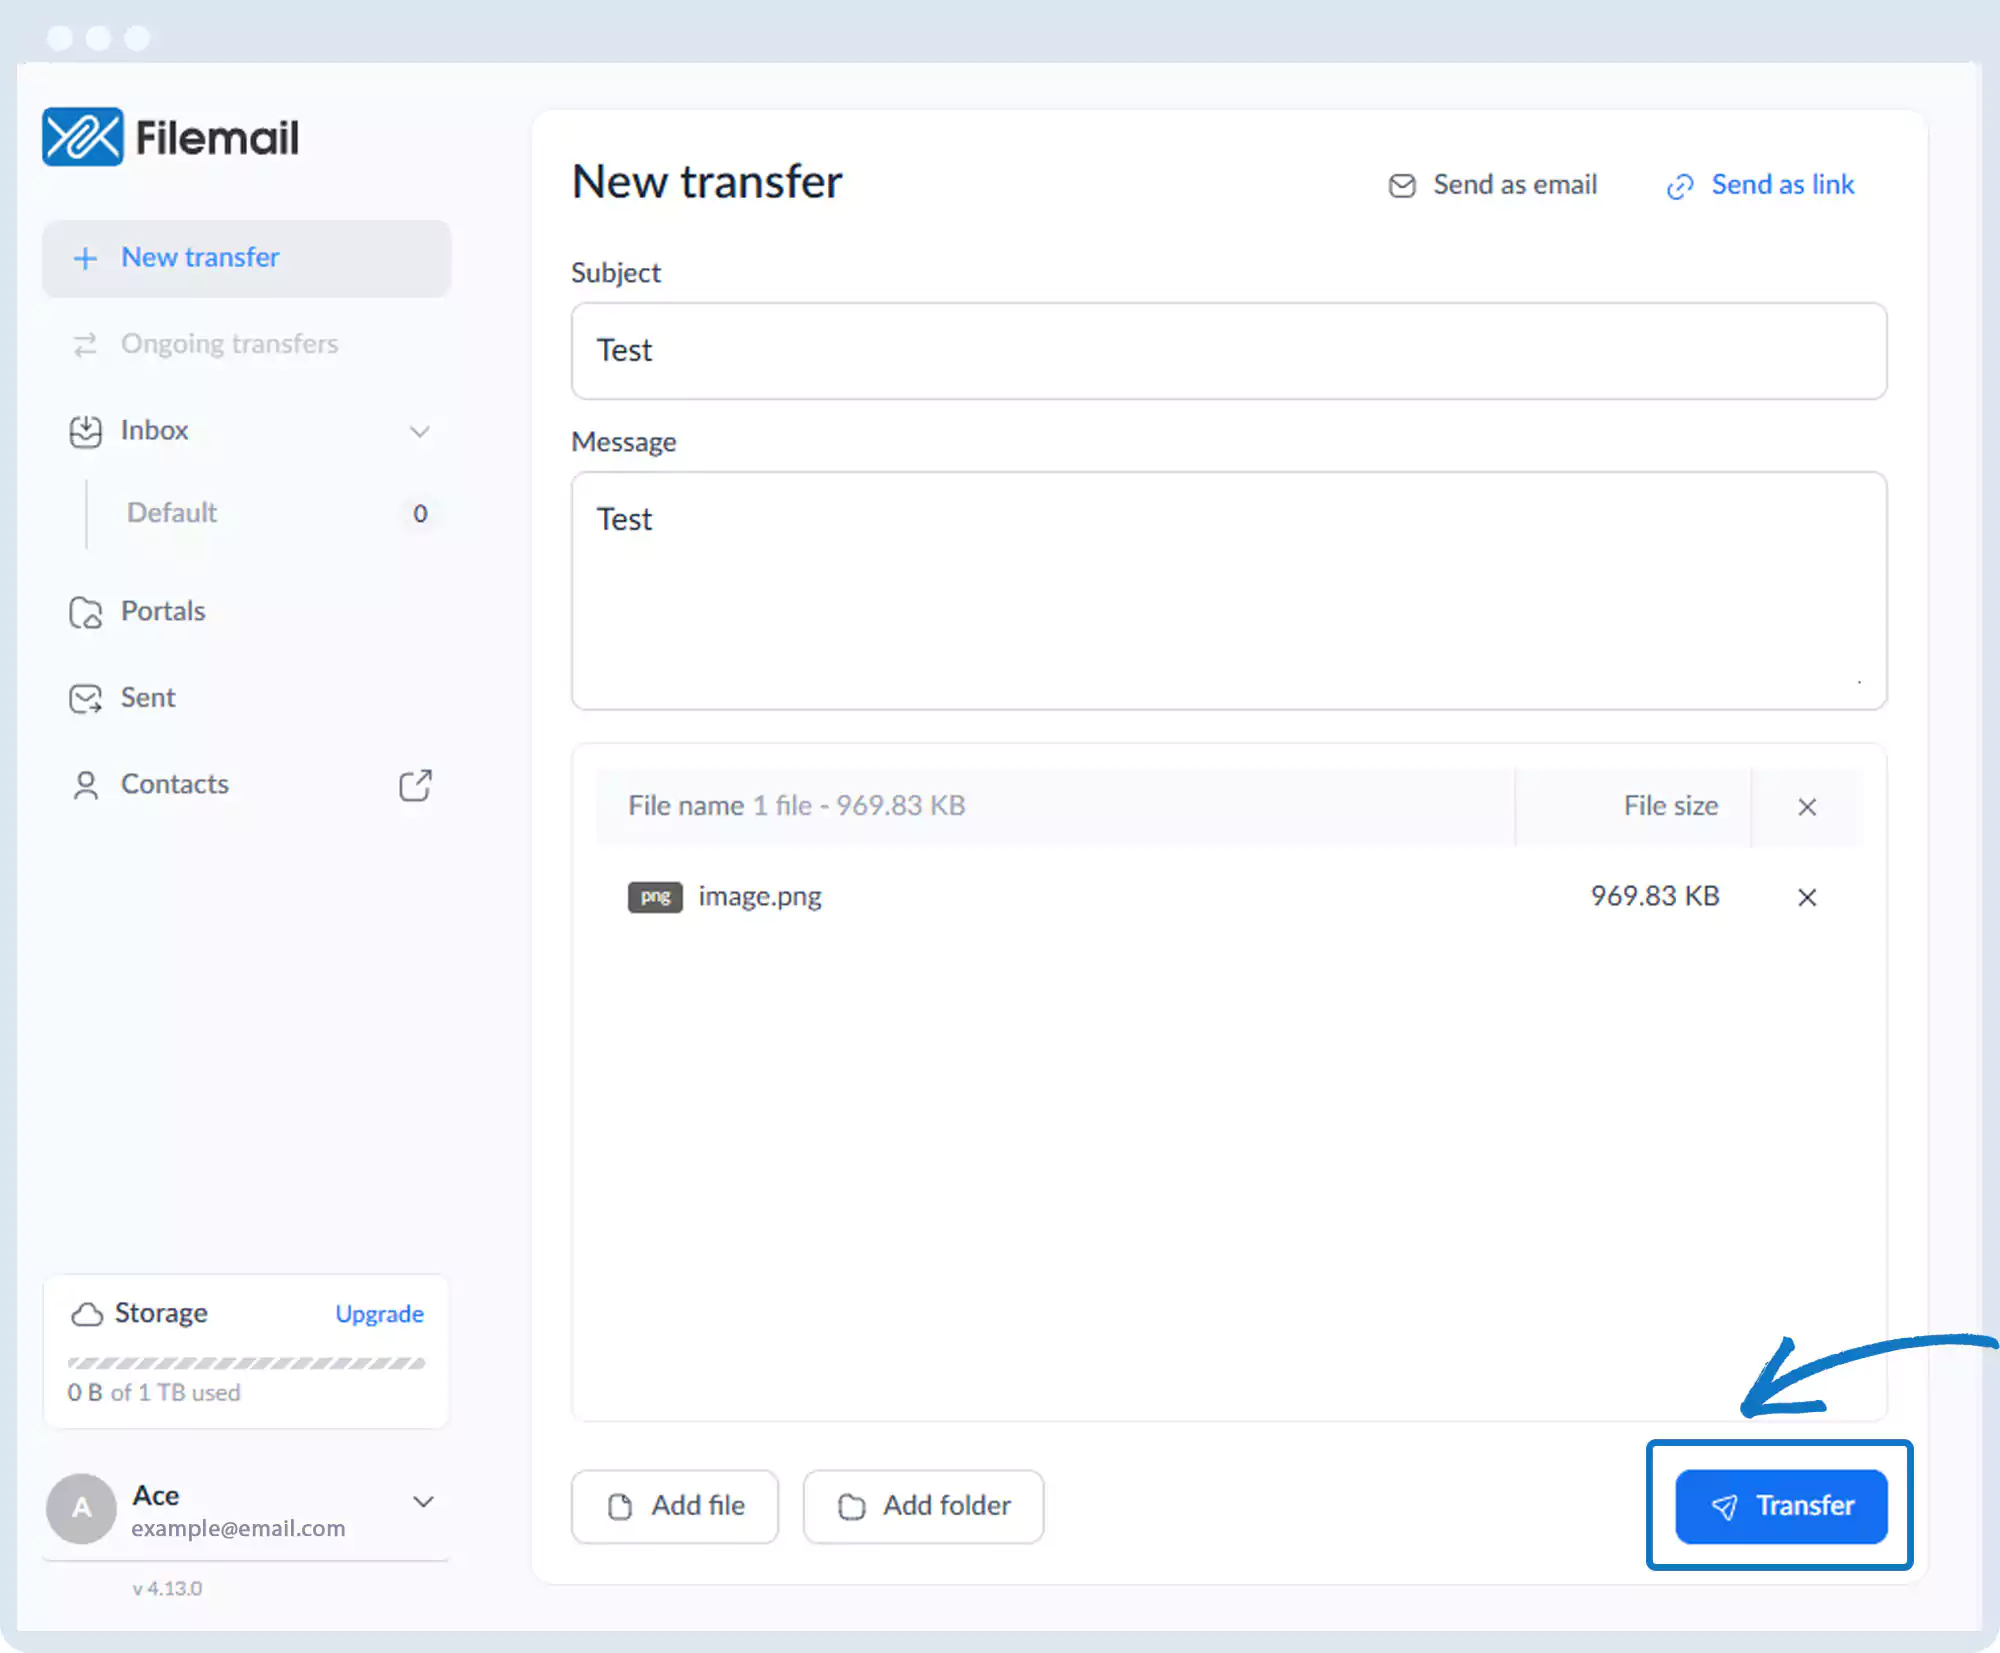Expand the Ace account dropdown
The width and height of the screenshot is (2000, 1653).
point(423,1502)
